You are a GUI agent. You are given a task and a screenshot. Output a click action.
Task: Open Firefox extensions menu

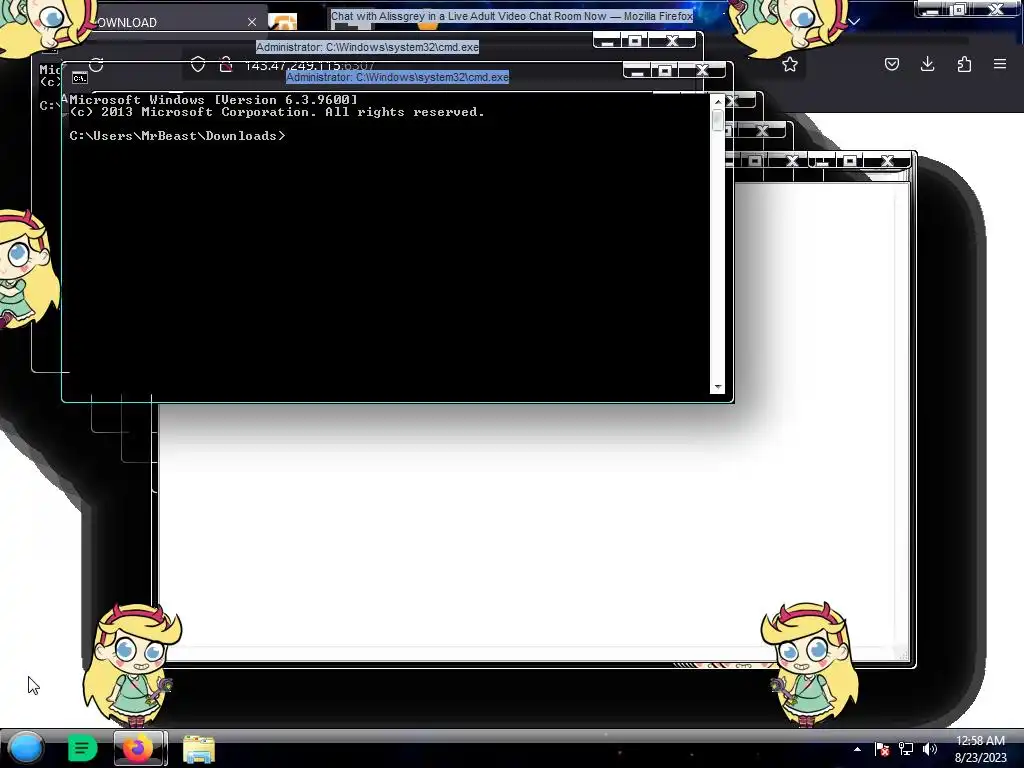tap(964, 64)
